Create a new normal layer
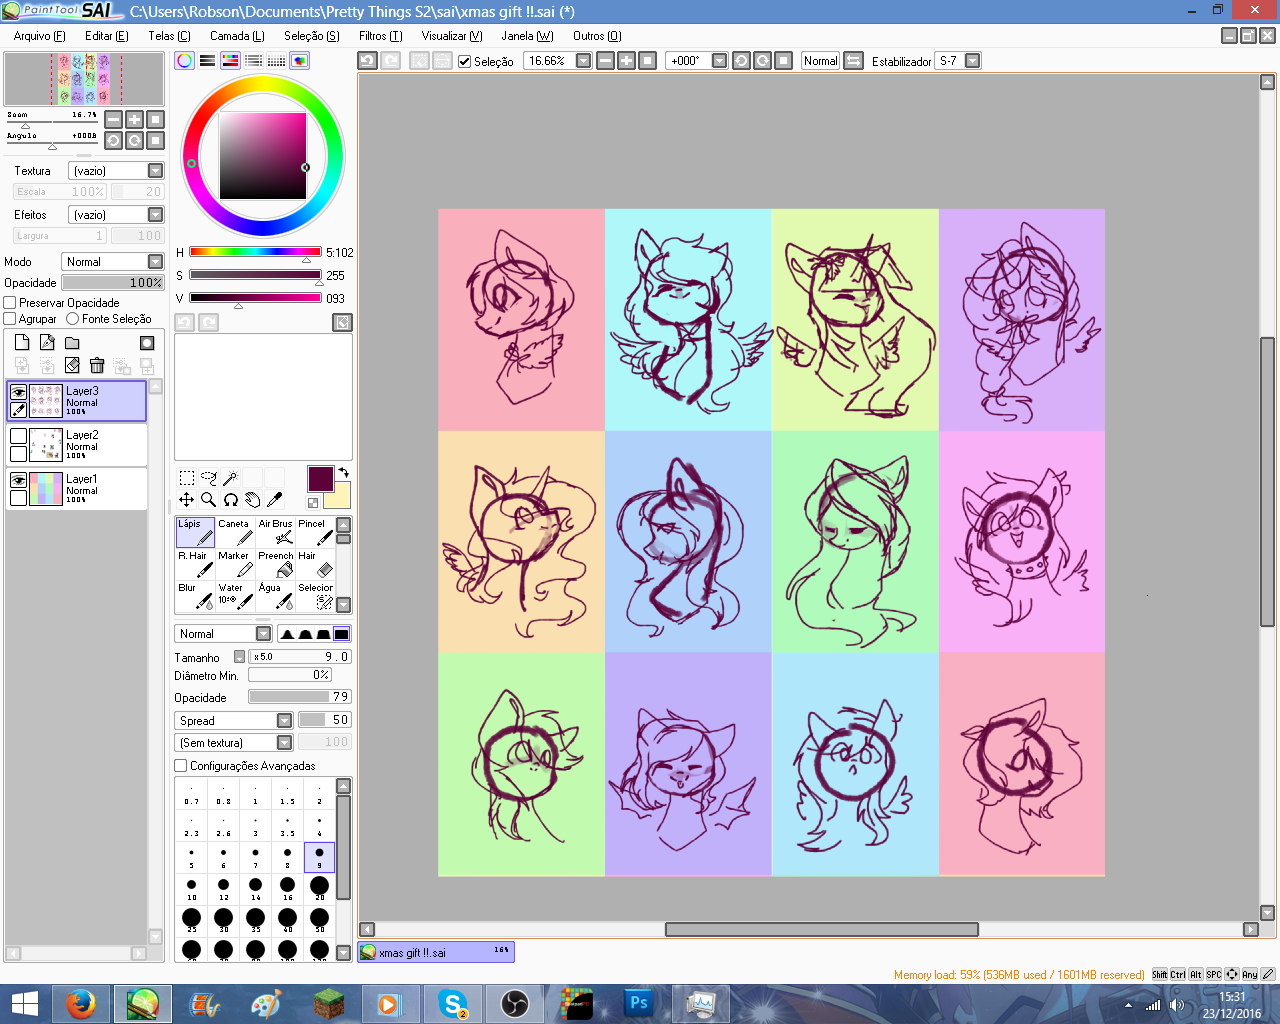Screen dimensions: 1280x1024 pos(22,342)
